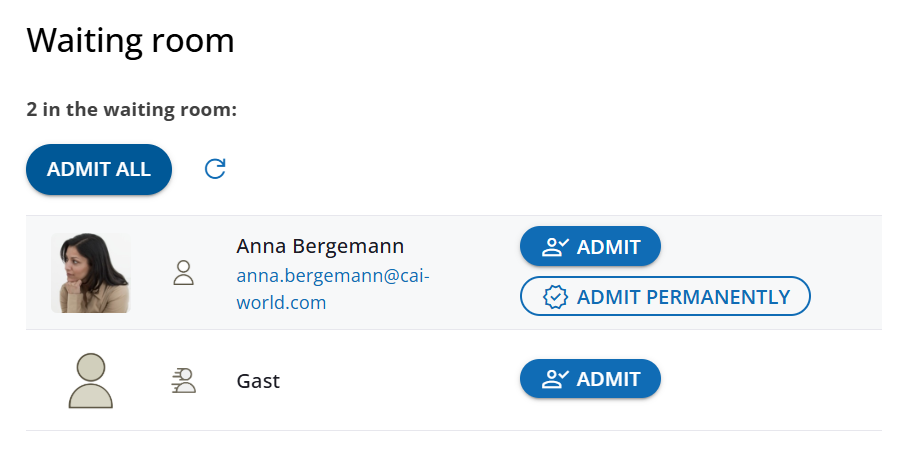Refresh the waiting room list

click(215, 169)
